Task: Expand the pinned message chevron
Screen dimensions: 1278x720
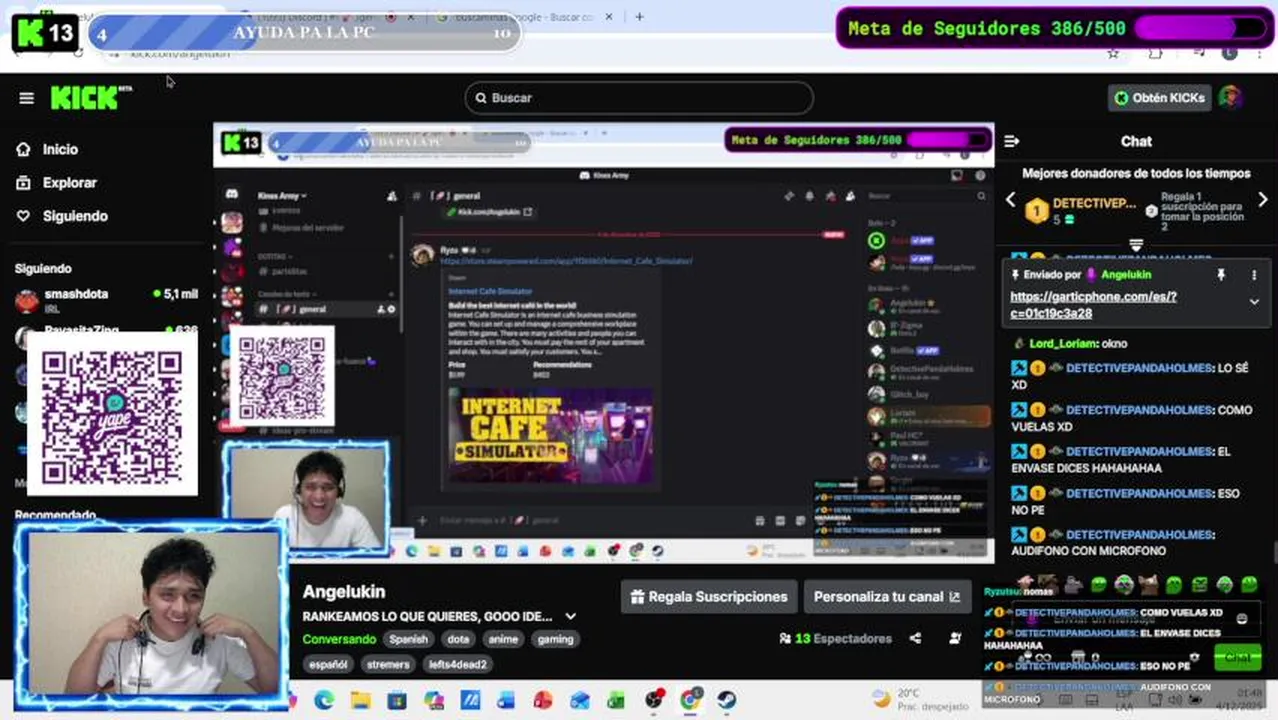Action: [x=1254, y=301]
